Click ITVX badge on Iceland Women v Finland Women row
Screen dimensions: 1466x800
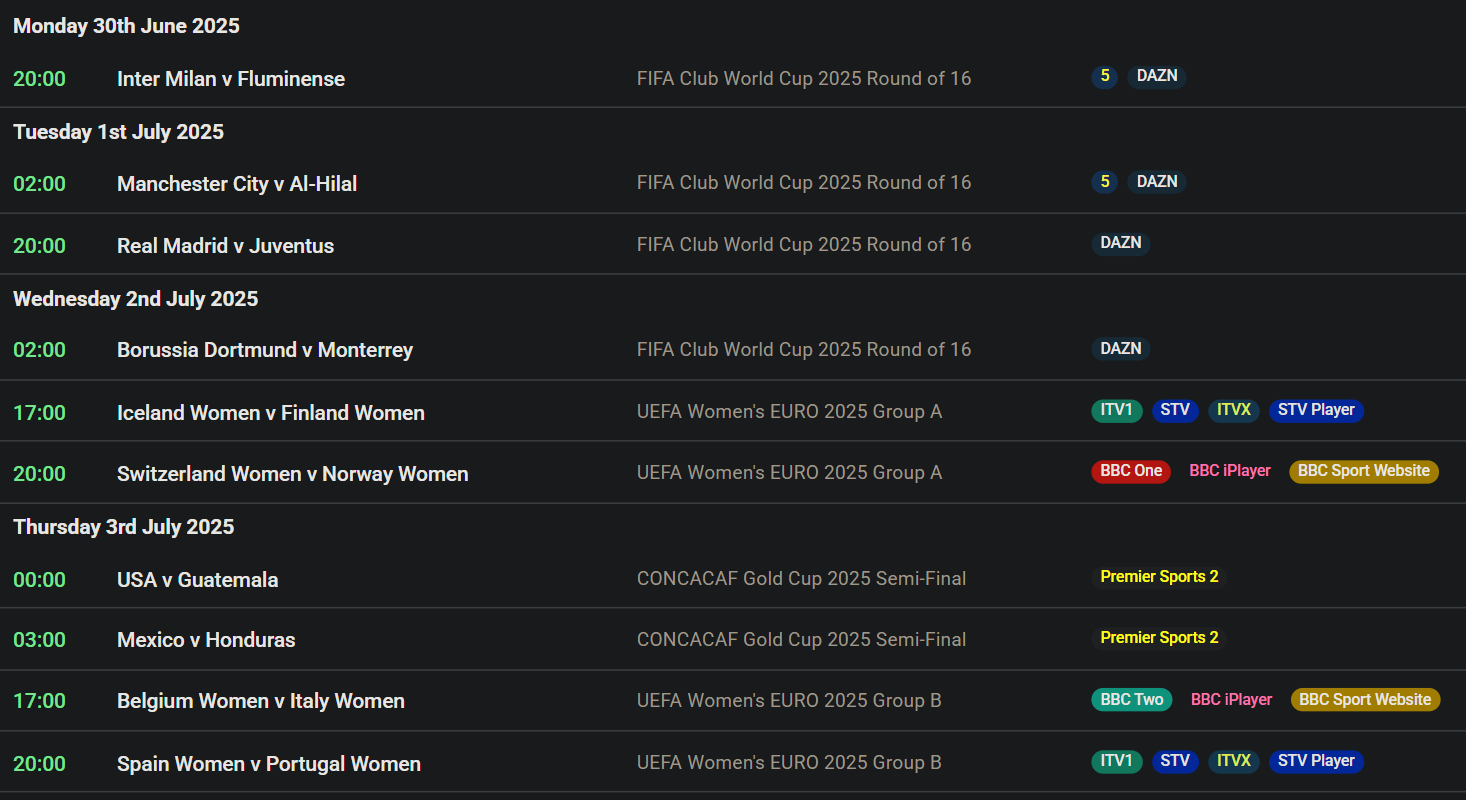pyautogui.click(x=1234, y=410)
